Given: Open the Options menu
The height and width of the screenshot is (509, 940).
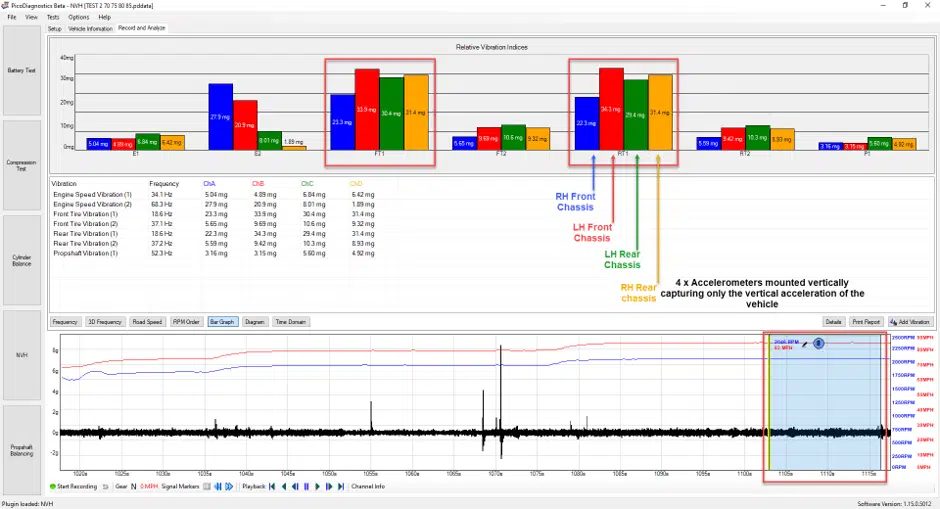Looking at the screenshot, I should pyautogui.click(x=79, y=17).
